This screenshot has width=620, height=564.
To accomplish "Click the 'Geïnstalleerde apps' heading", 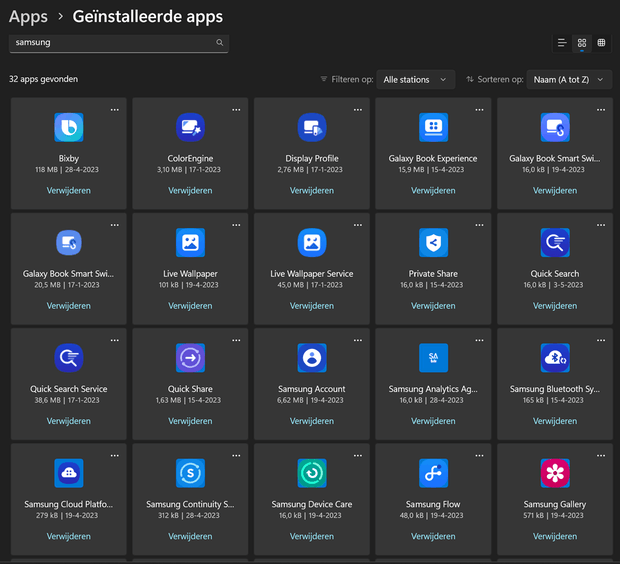I will [x=147, y=17].
